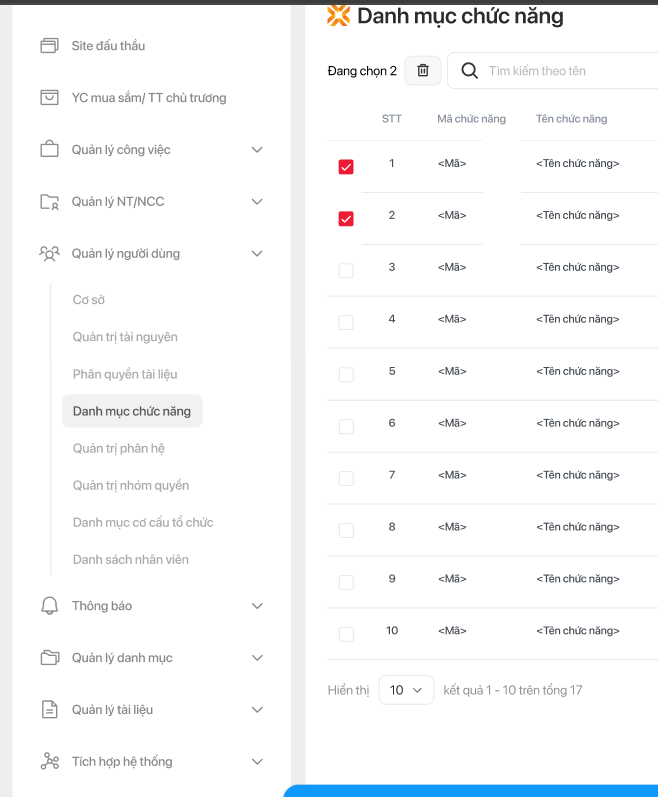Open the page size dropdown showing 10
The height and width of the screenshot is (797, 658).
coord(406,690)
